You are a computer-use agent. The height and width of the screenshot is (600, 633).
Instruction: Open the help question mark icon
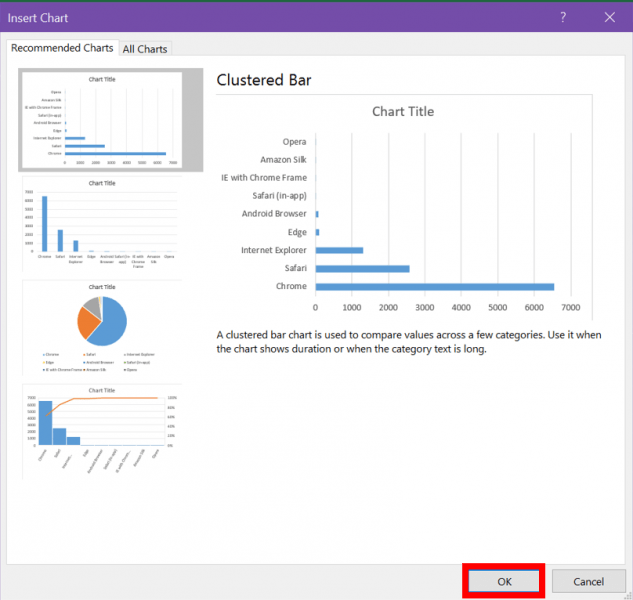pyautogui.click(x=563, y=17)
